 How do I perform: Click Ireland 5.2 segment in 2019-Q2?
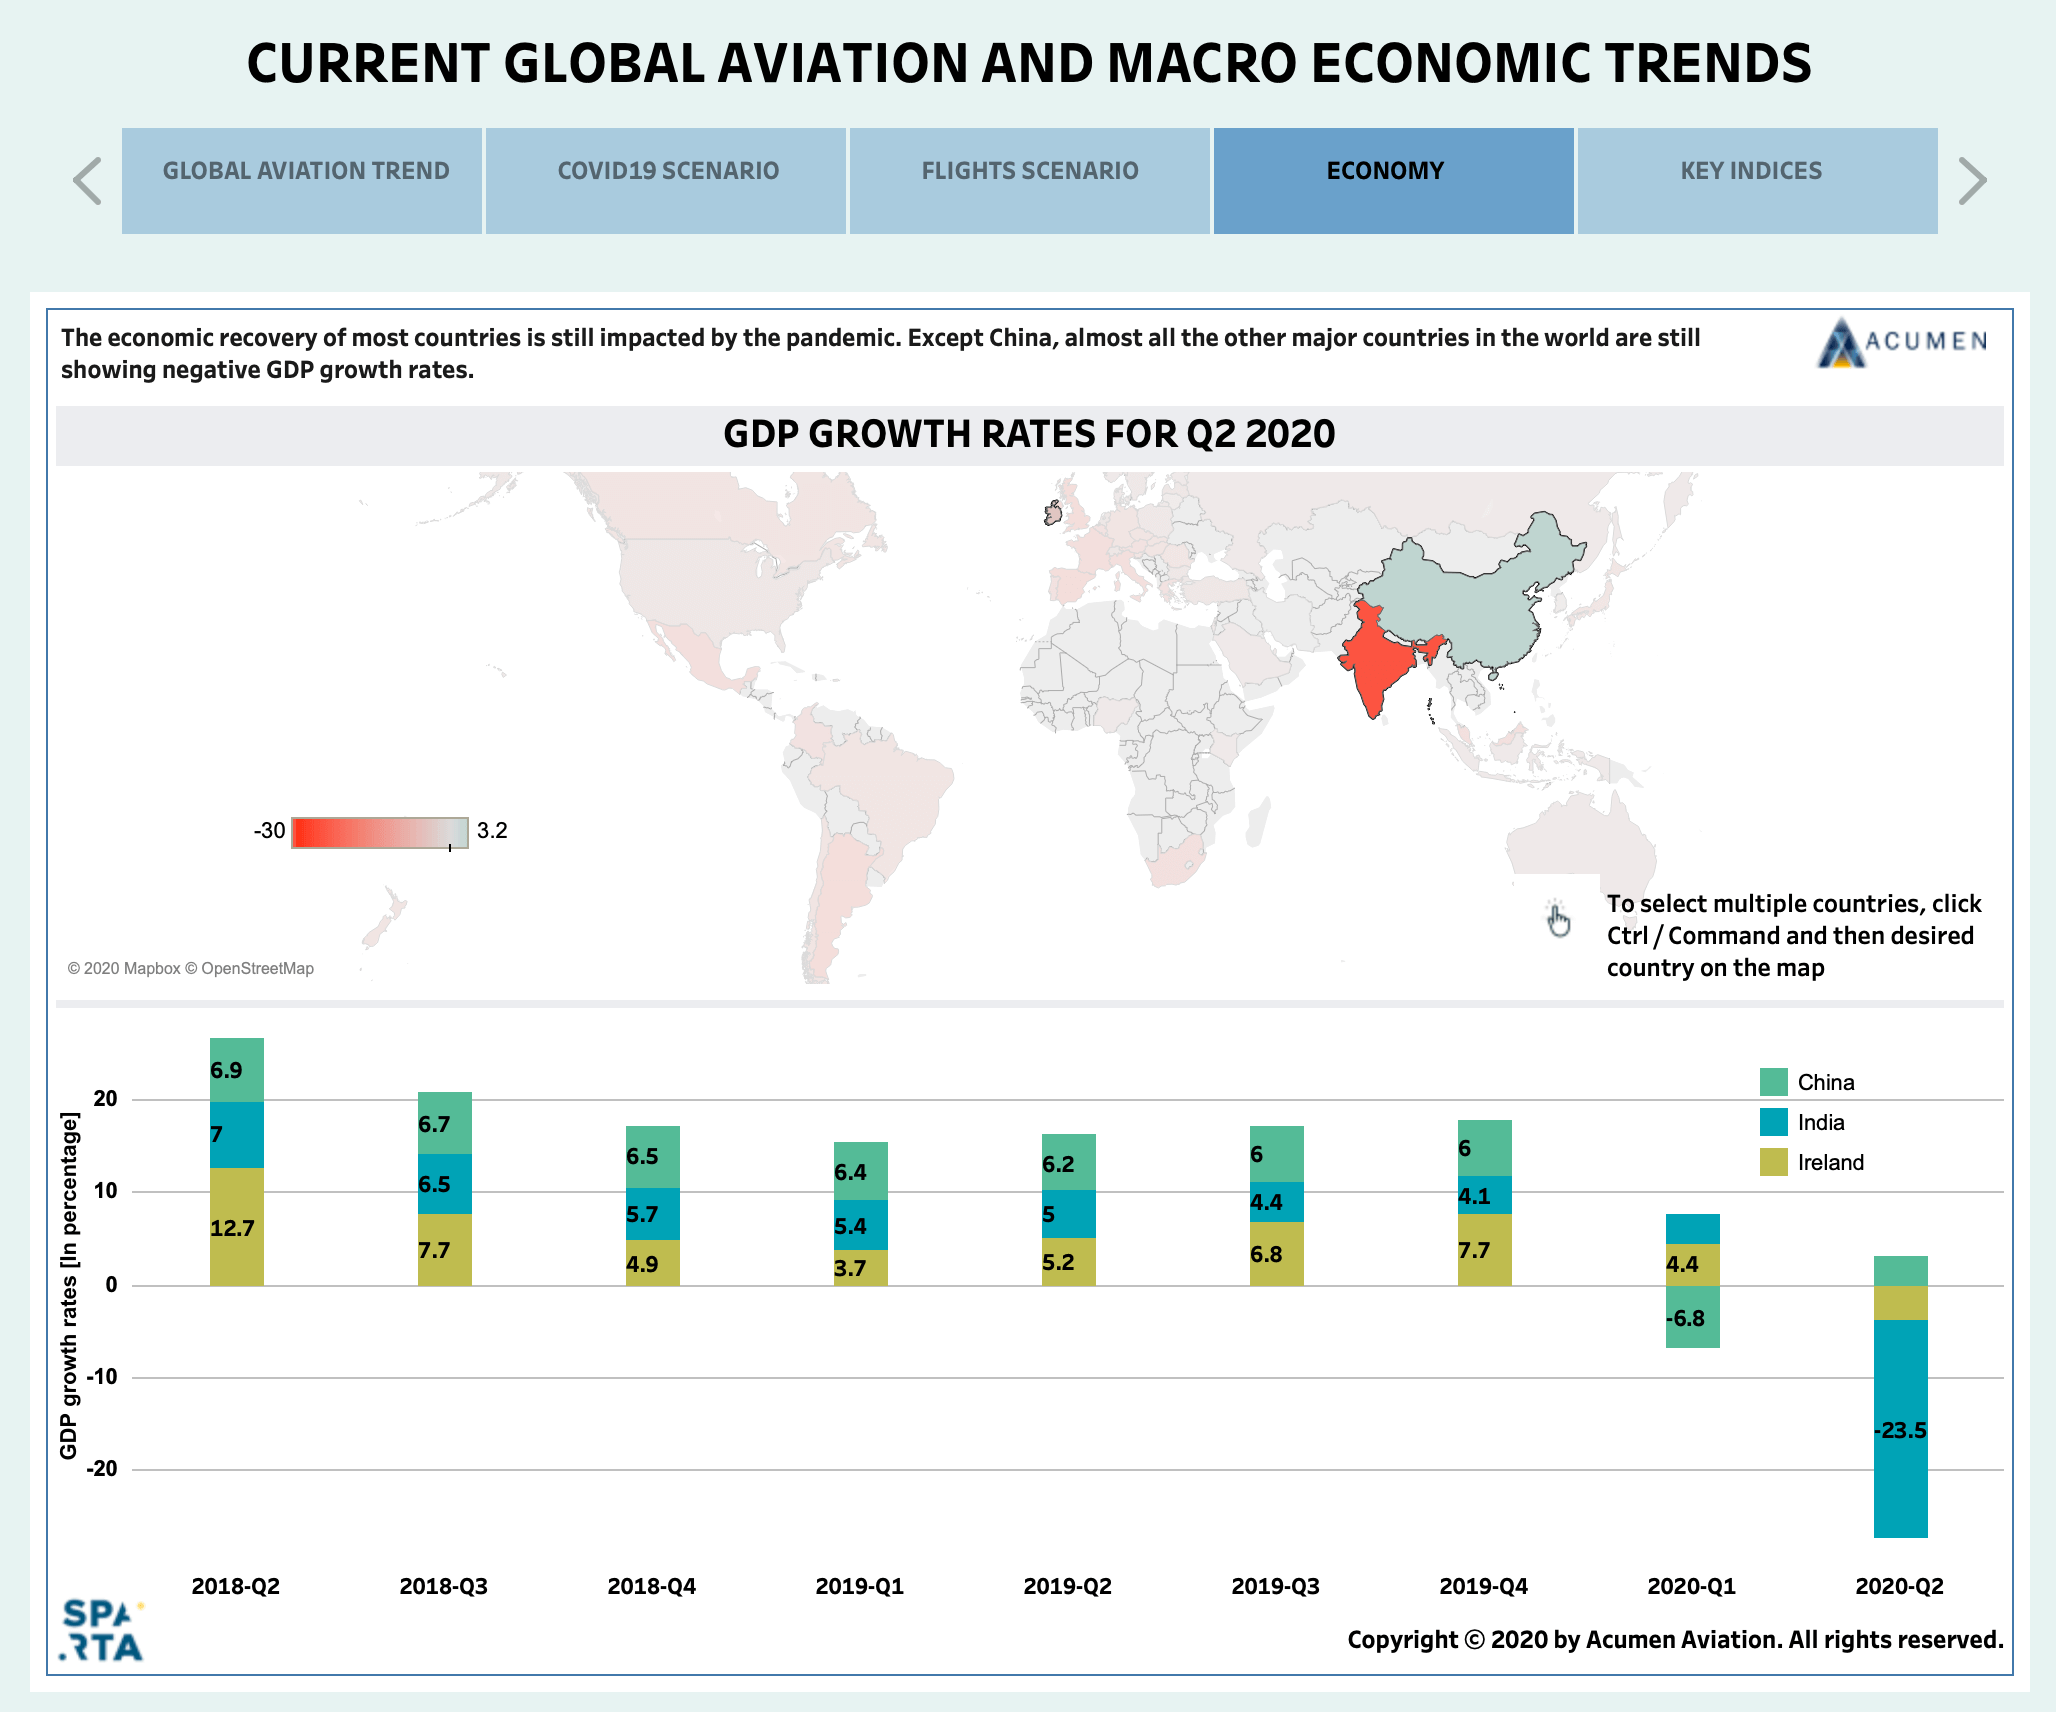[1069, 1261]
